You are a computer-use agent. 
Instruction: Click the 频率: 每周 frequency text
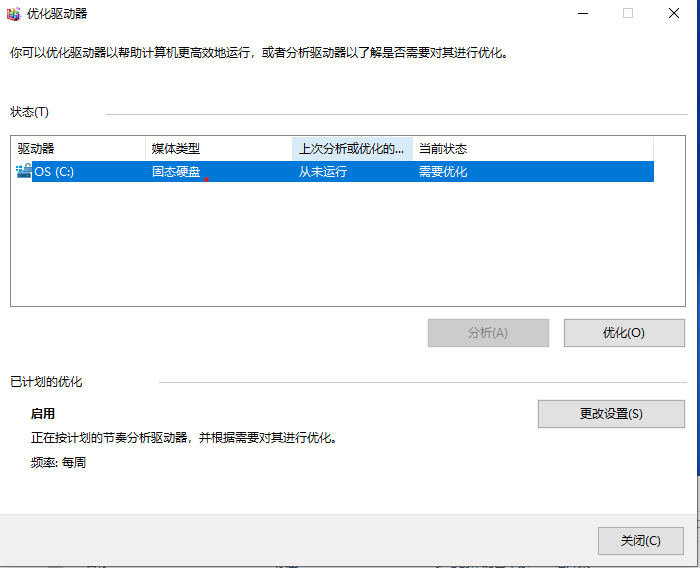[x=58, y=462]
